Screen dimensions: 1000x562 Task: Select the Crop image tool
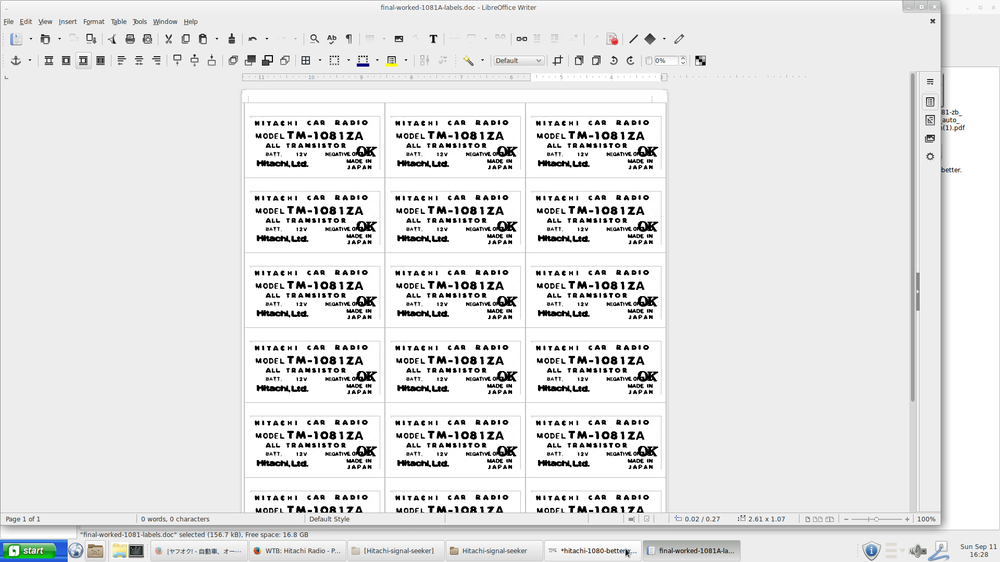click(558, 61)
